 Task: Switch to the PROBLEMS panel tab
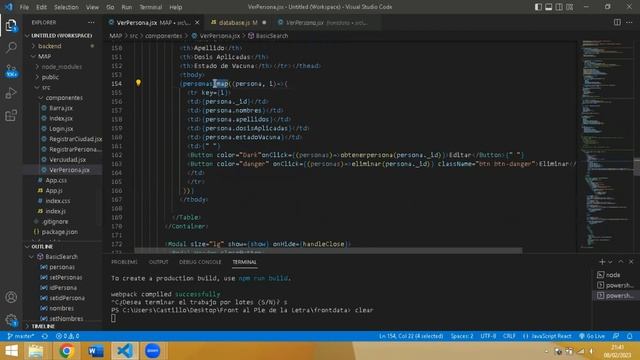click(124, 262)
